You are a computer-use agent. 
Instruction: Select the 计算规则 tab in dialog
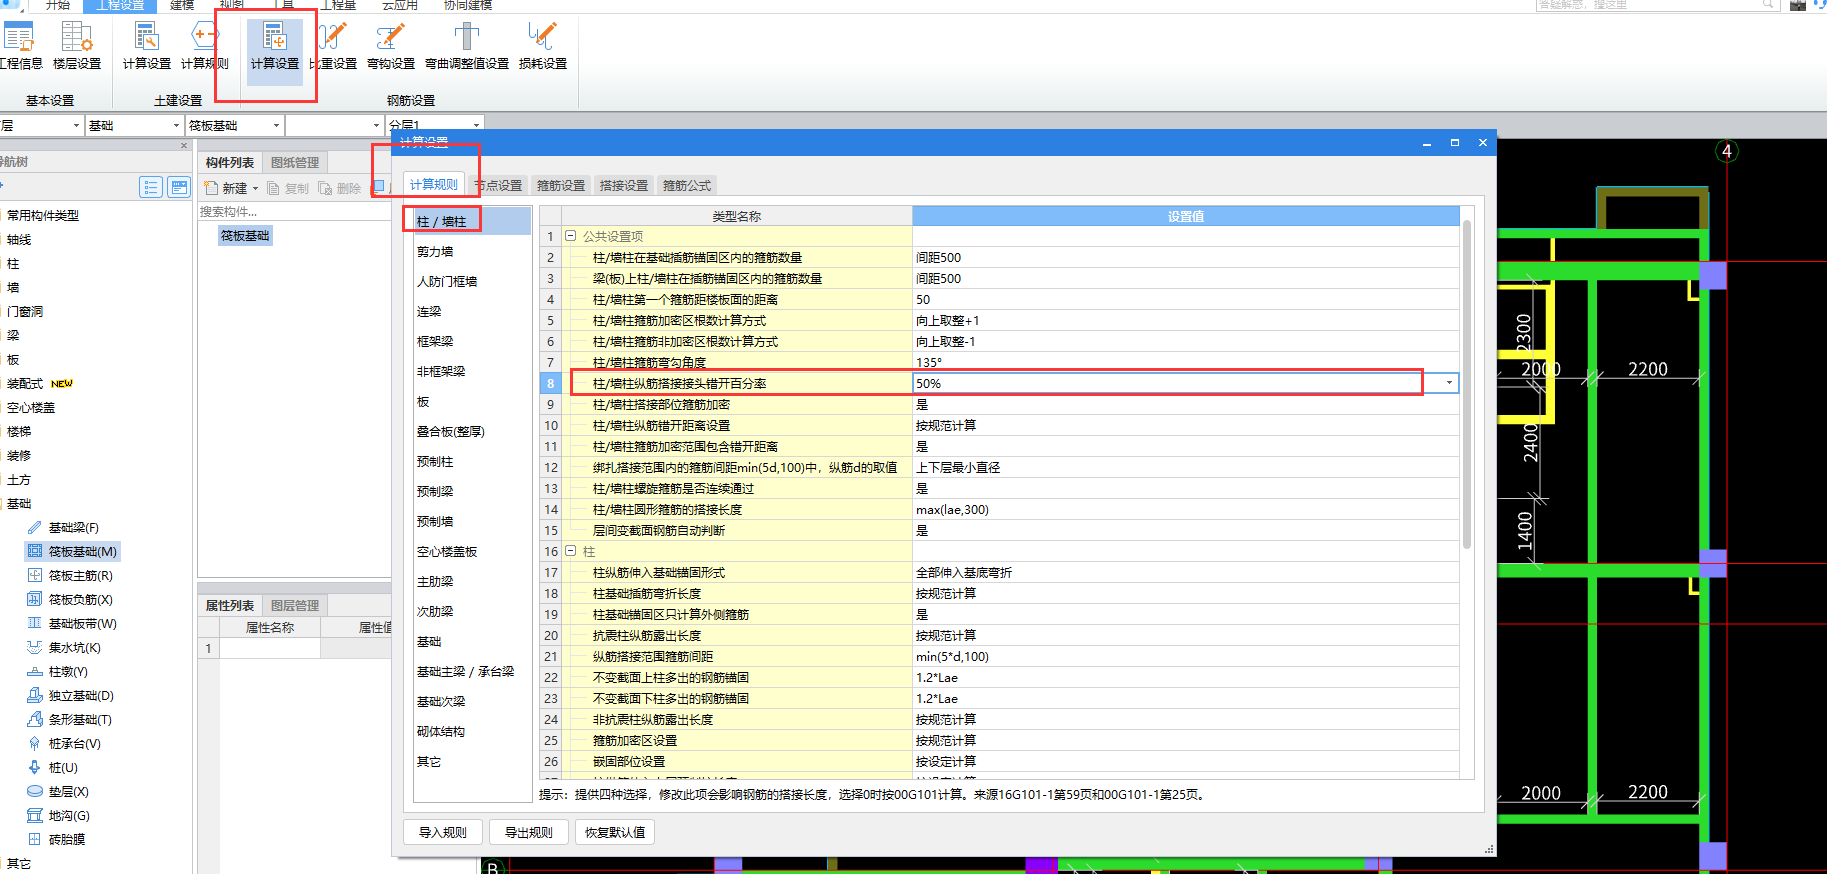tap(434, 184)
